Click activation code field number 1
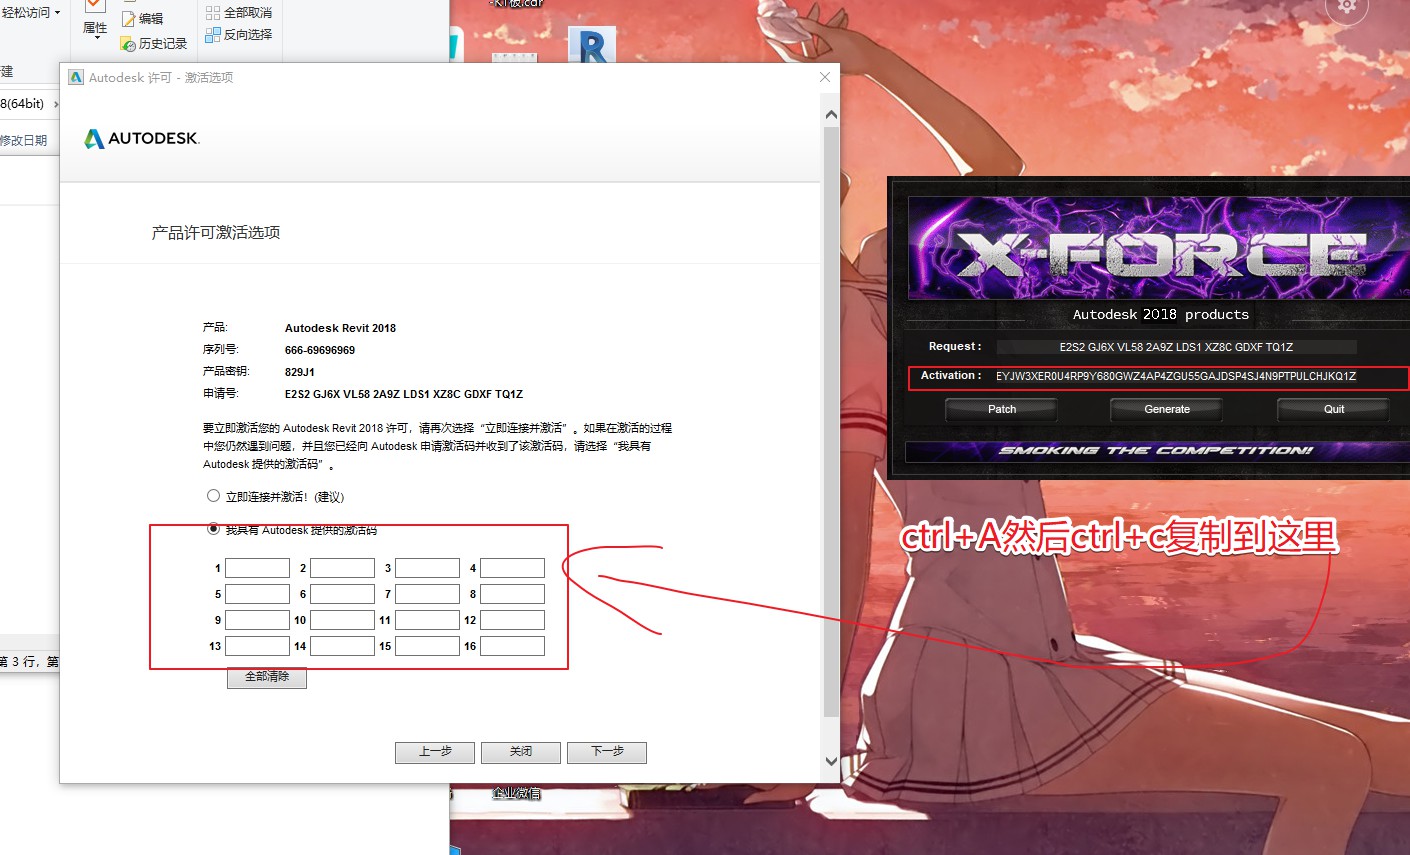The height and width of the screenshot is (855, 1410). click(257, 568)
